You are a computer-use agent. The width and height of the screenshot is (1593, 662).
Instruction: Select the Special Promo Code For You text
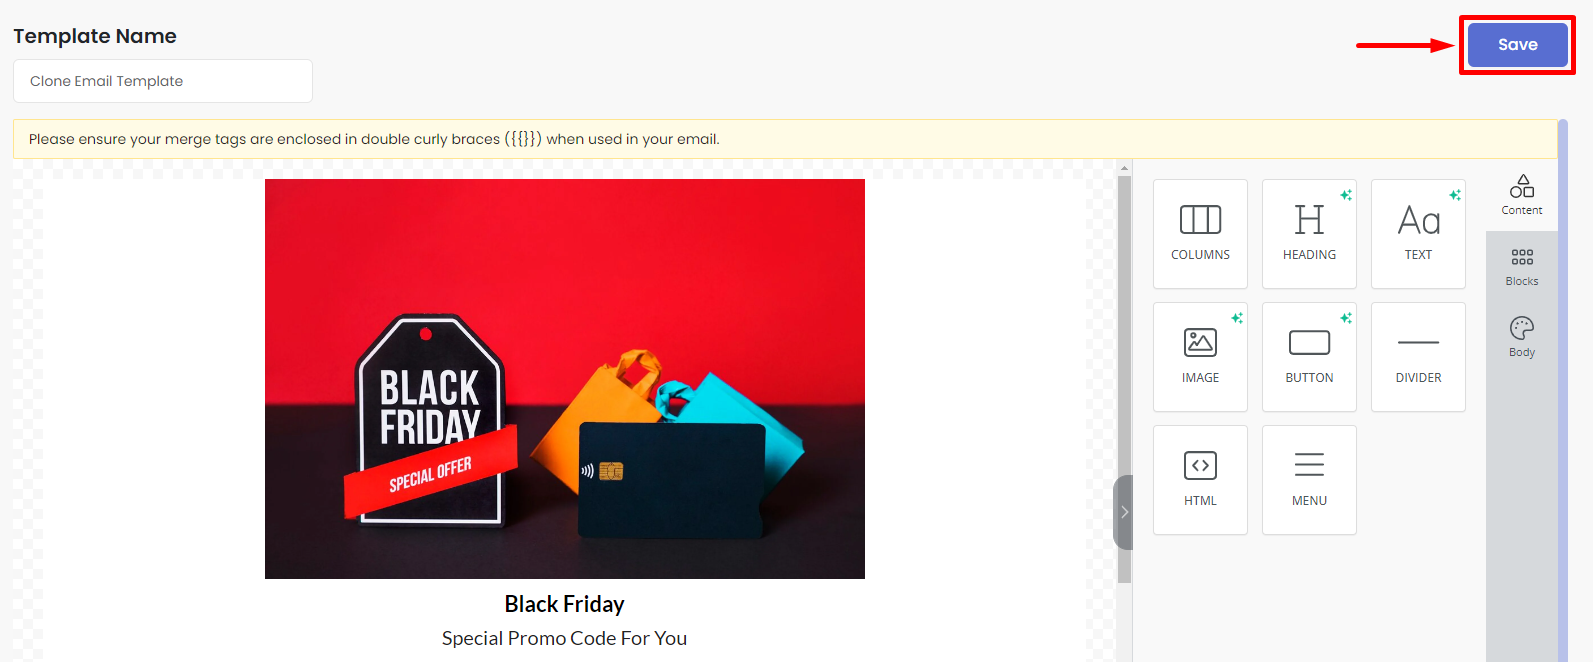tap(565, 638)
